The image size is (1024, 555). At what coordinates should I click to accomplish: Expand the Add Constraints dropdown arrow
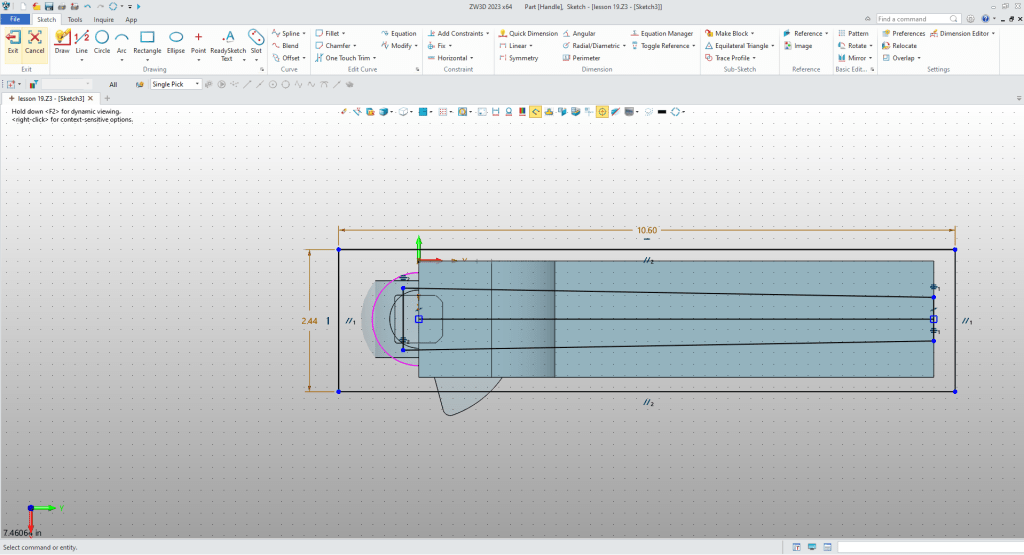tap(489, 33)
